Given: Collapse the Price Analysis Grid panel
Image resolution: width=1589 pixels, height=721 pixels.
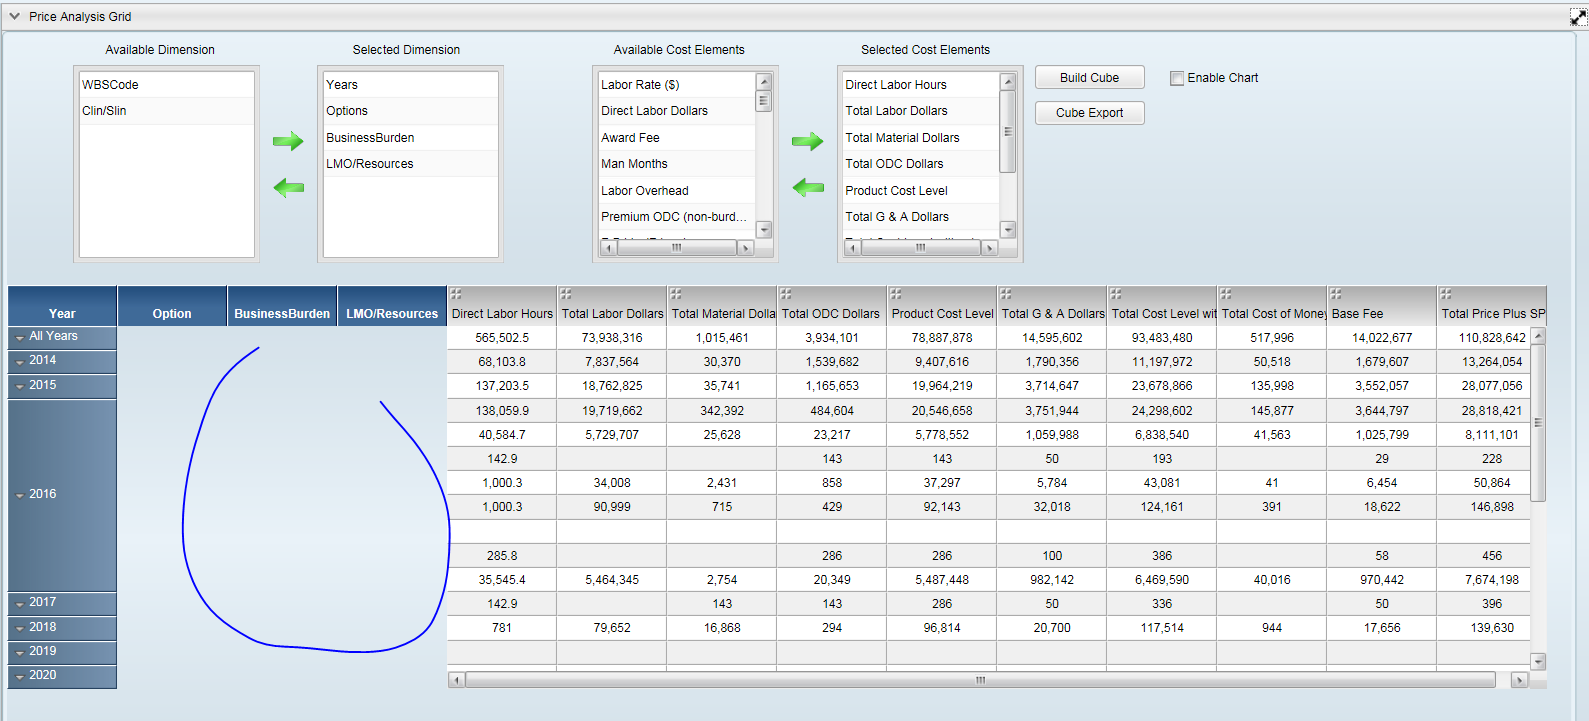Looking at the screenshot, I should 14,17.
